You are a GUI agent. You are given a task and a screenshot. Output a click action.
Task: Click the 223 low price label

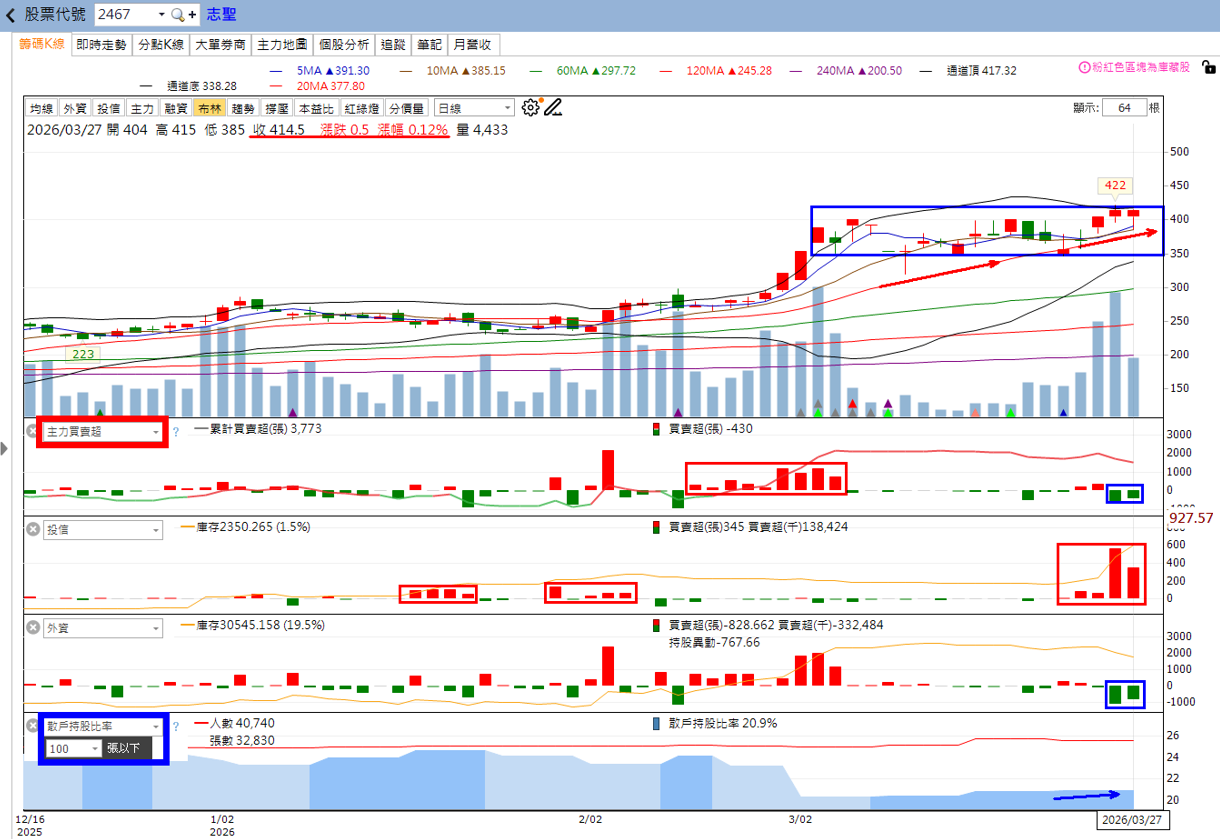(x=82, y=354)
